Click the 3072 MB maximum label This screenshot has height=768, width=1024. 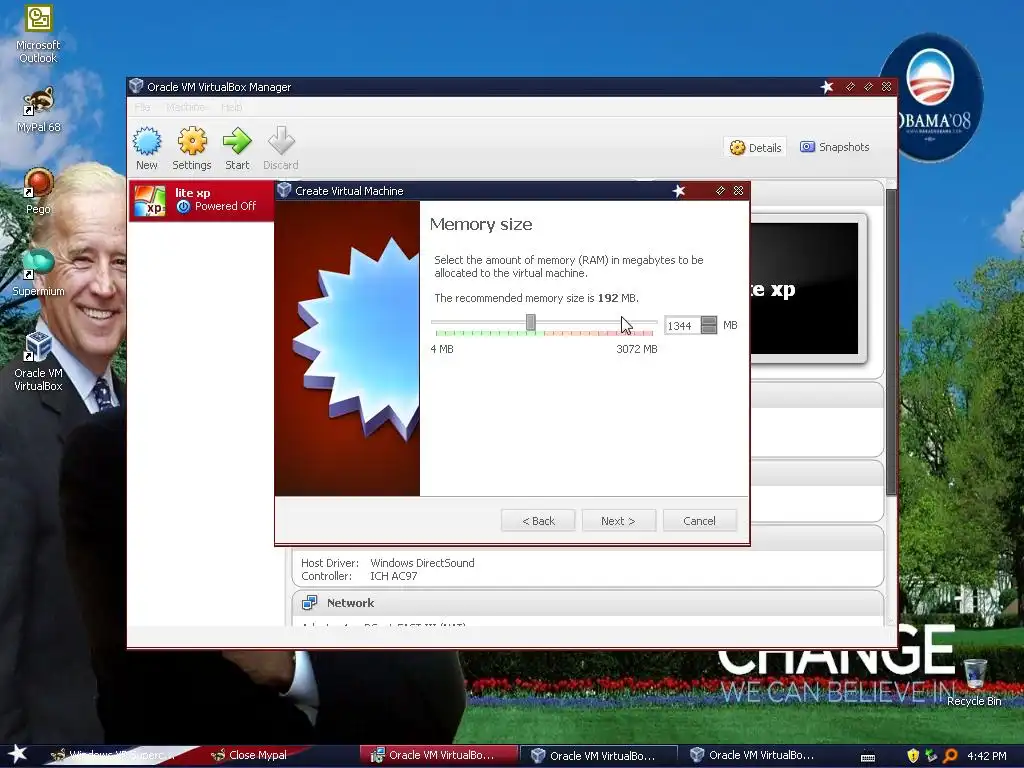637,349
